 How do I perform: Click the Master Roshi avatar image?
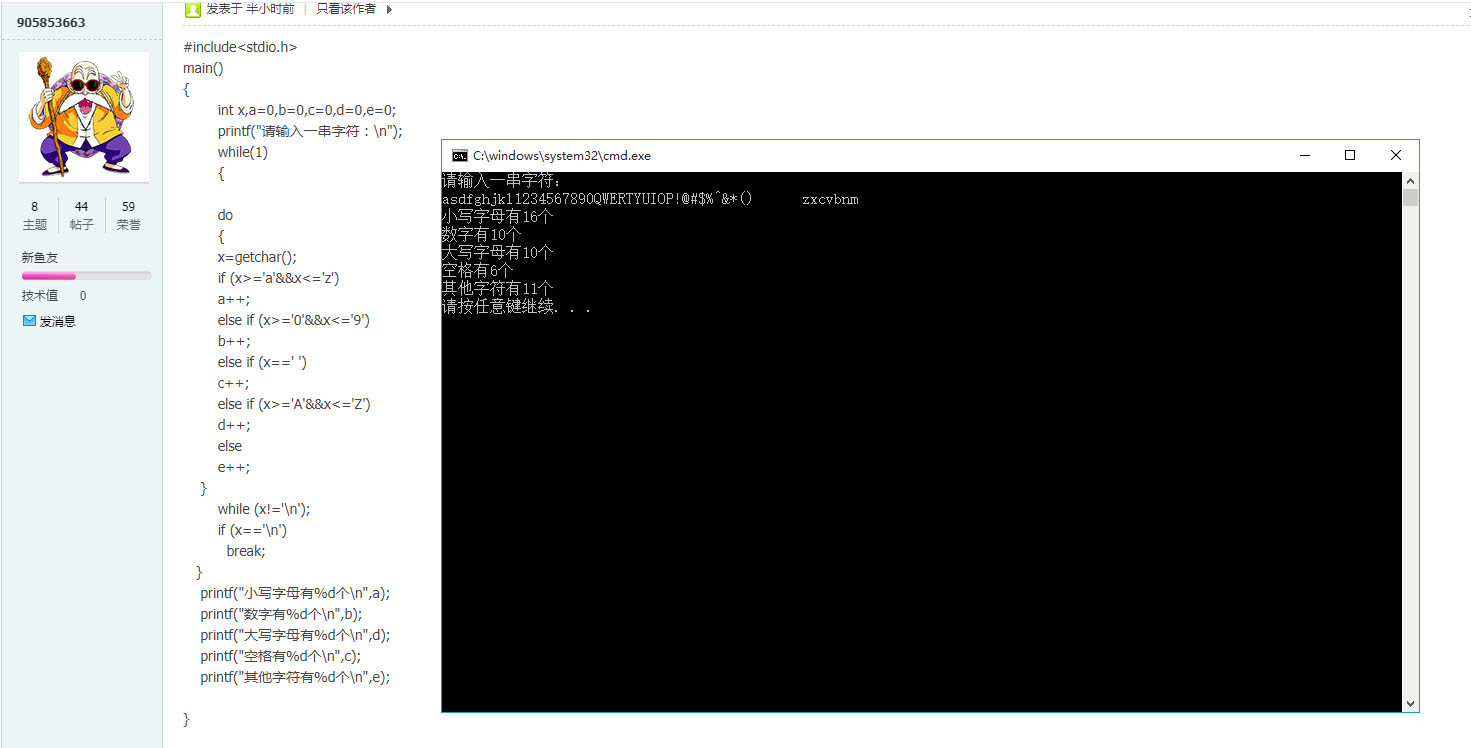click(x=84, y=117)
